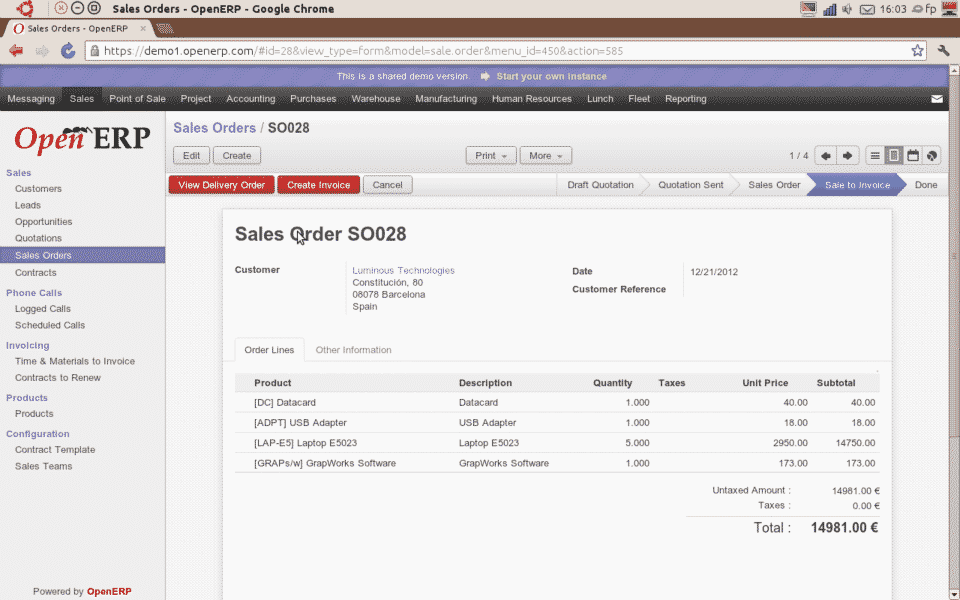Open the Warehouse menu
The height and width of the screenshot is (600, 960).
point(376,99)
